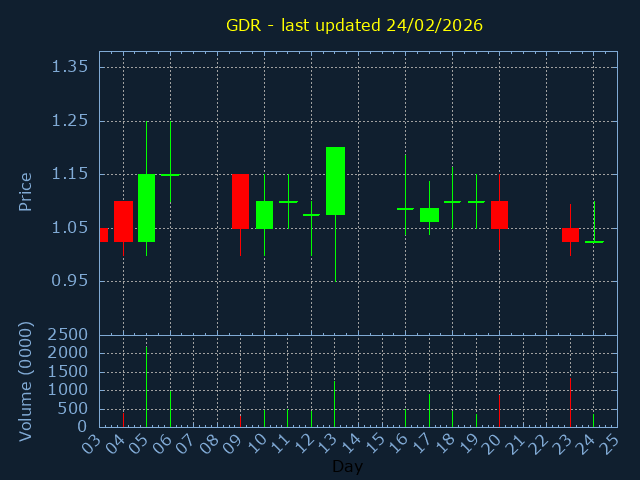Image resolution: width=640 pixels, height=480 pixels.
Task: Click the 'Volume (0000)' axis title
Action: 26,381
